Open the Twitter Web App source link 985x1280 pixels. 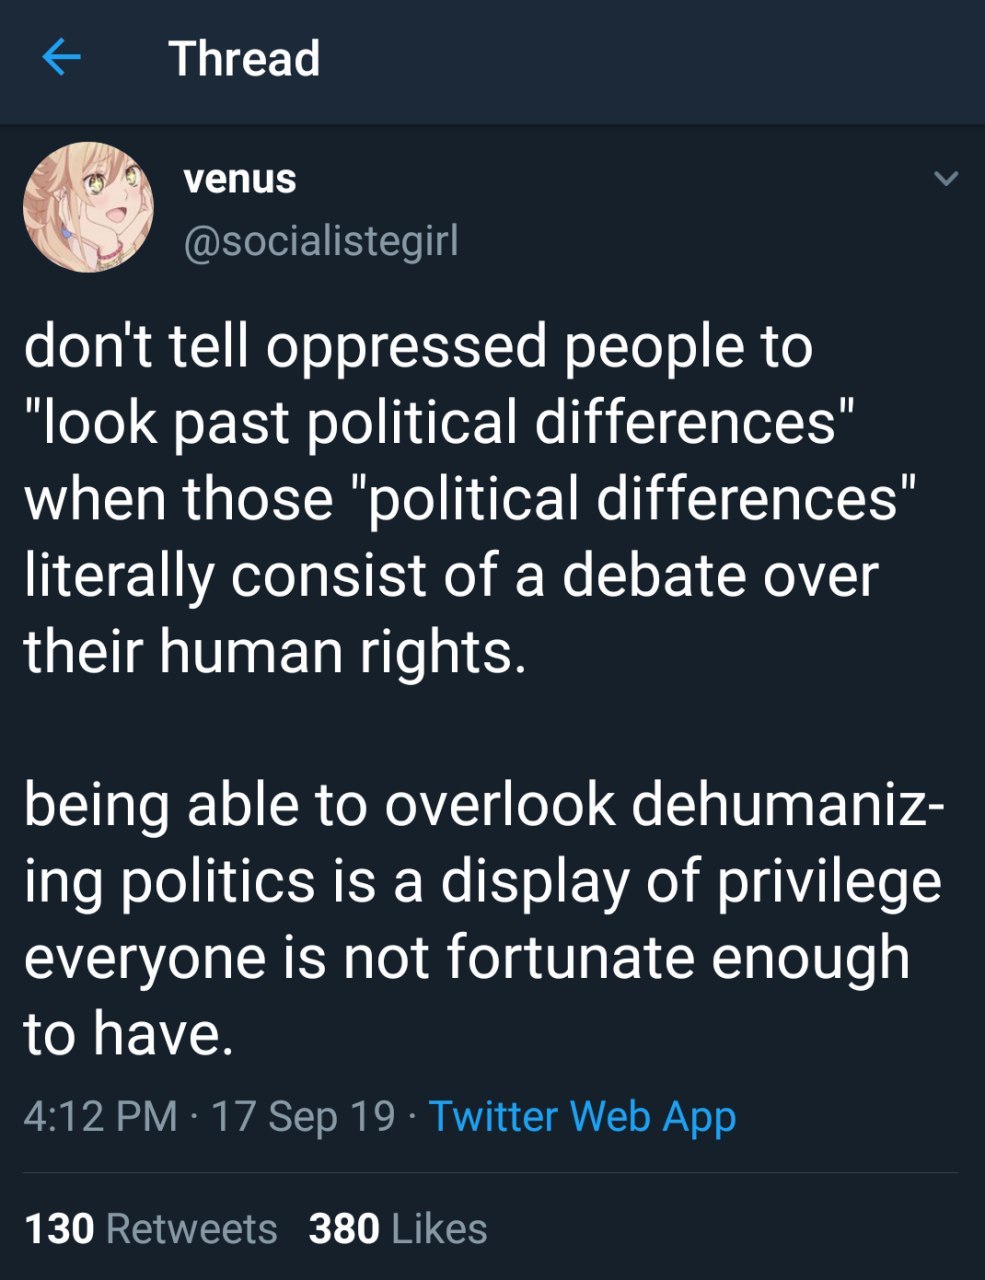coord(582,1115)
